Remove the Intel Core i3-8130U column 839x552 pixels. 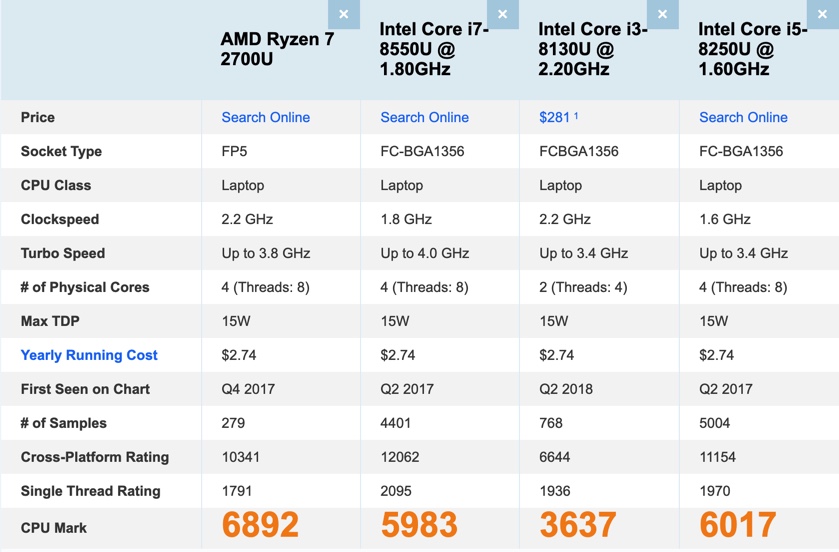pyautogui.click(x=661, y=14)
